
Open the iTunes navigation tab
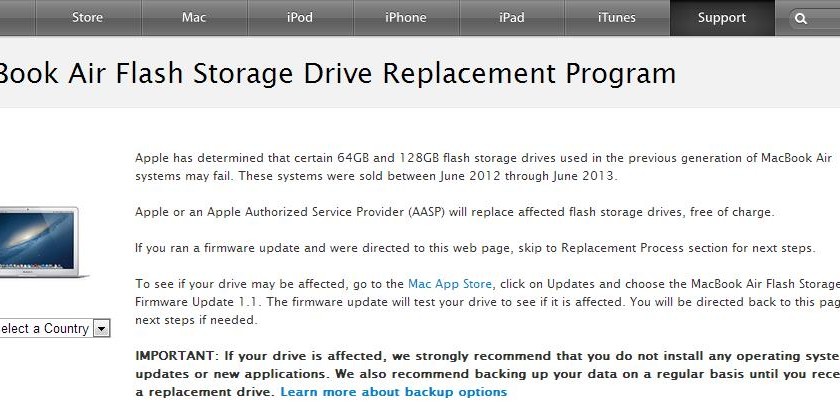(617, 17)
